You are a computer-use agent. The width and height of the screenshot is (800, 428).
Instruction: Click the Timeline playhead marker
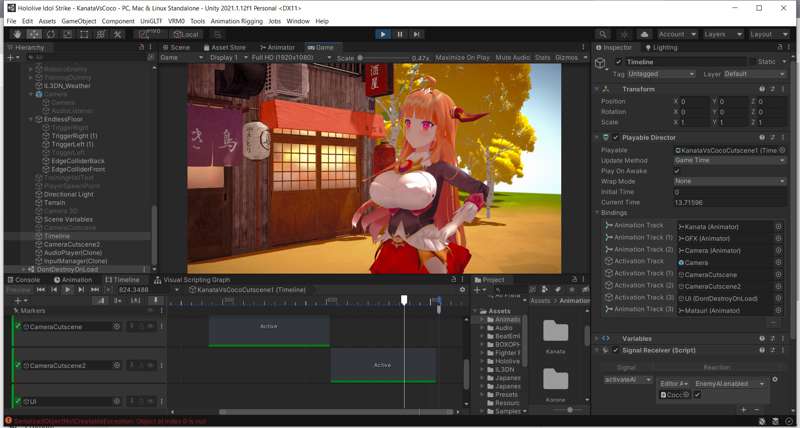(404, 299)
